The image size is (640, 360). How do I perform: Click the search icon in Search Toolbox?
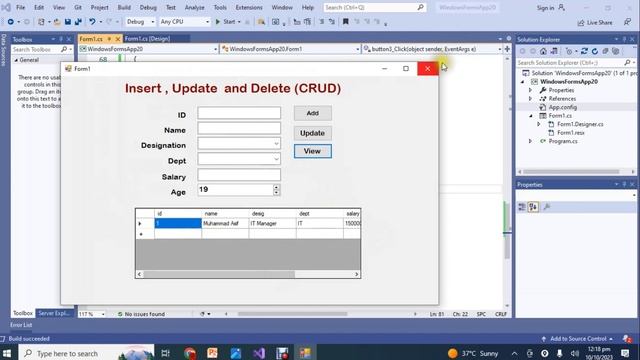coord(64,49)
